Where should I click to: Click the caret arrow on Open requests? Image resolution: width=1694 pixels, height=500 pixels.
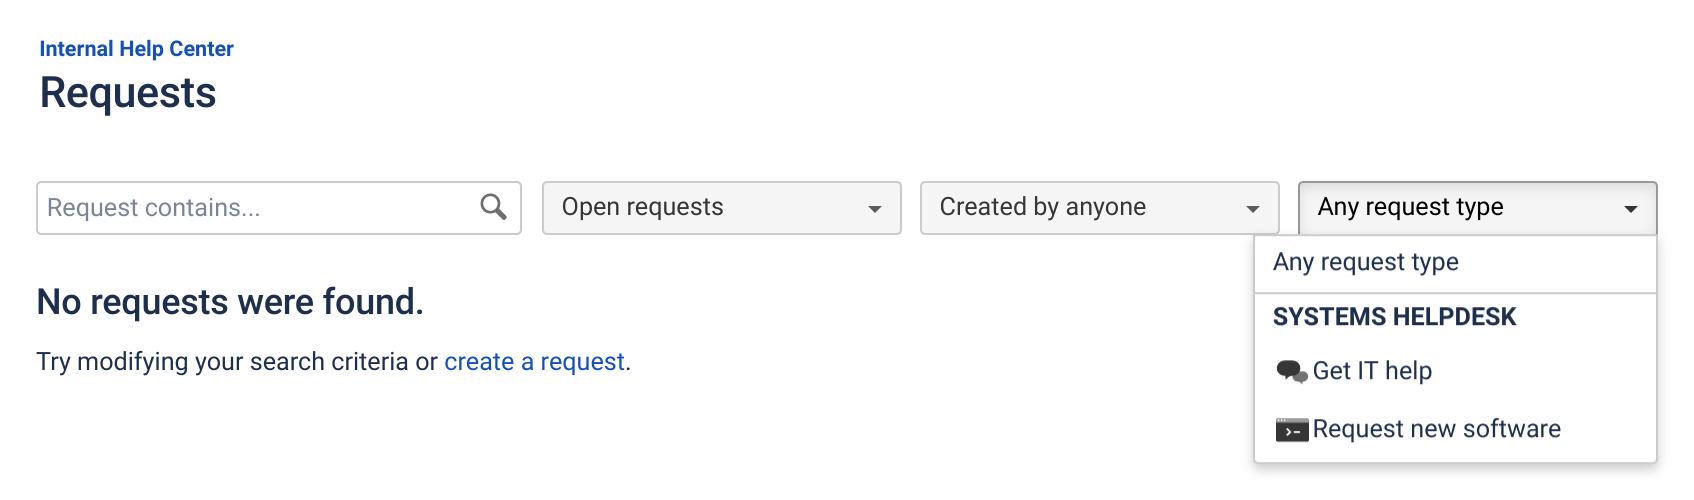coord(874,209)
